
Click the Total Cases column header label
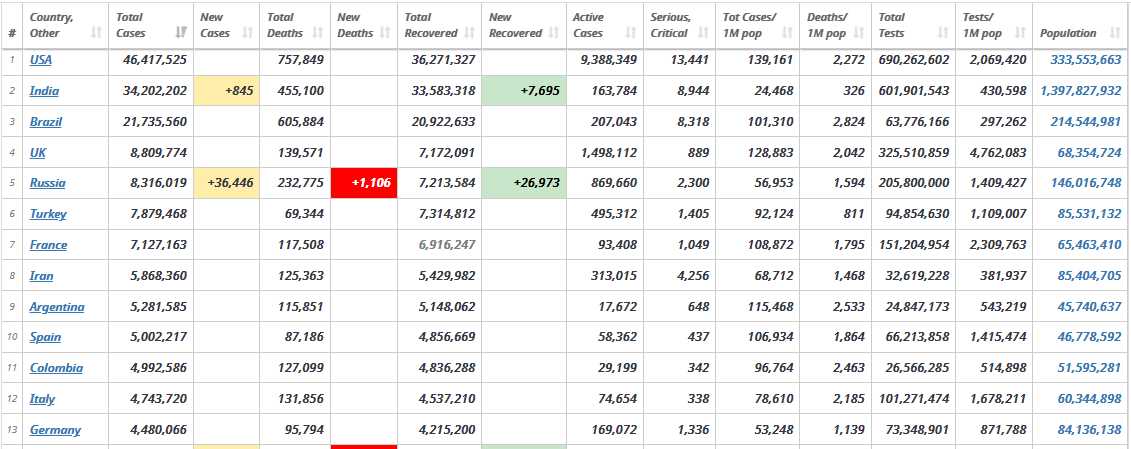pyautogui.click(x=131, y=25)
